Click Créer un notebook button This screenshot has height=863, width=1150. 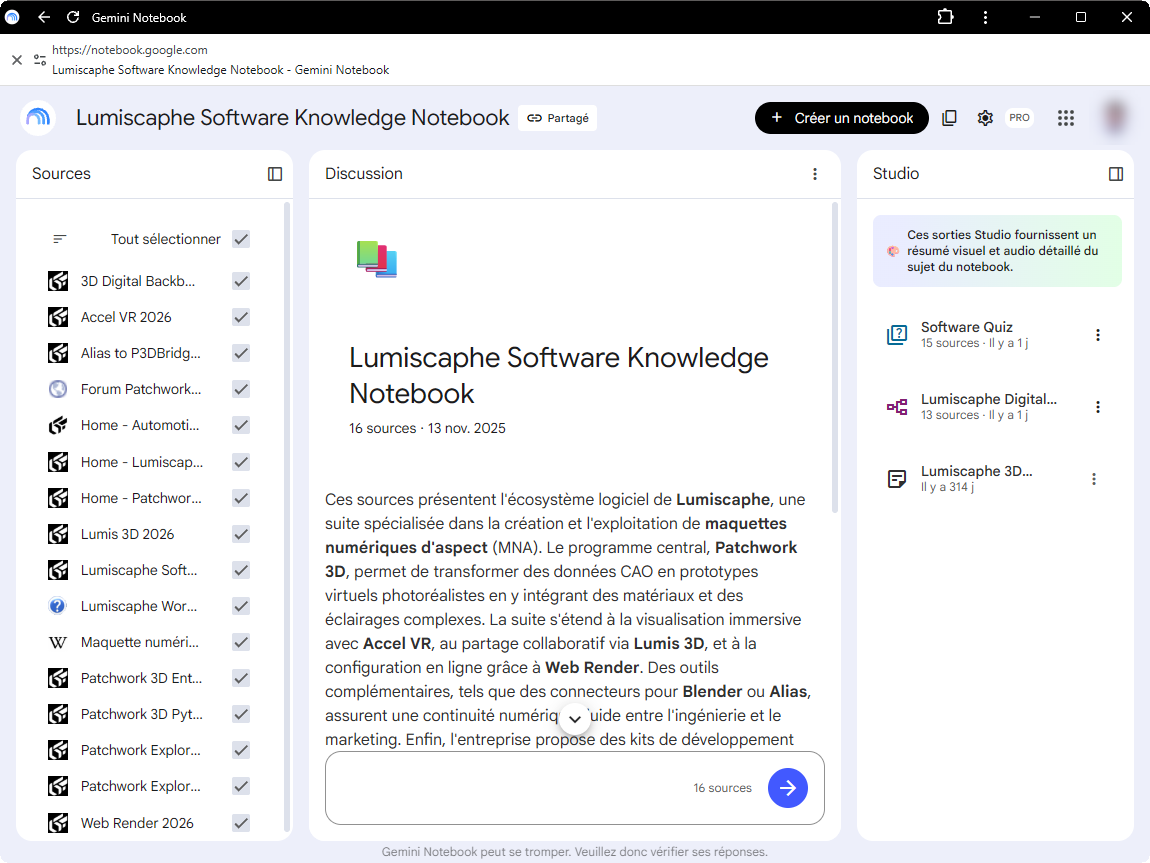841,118
